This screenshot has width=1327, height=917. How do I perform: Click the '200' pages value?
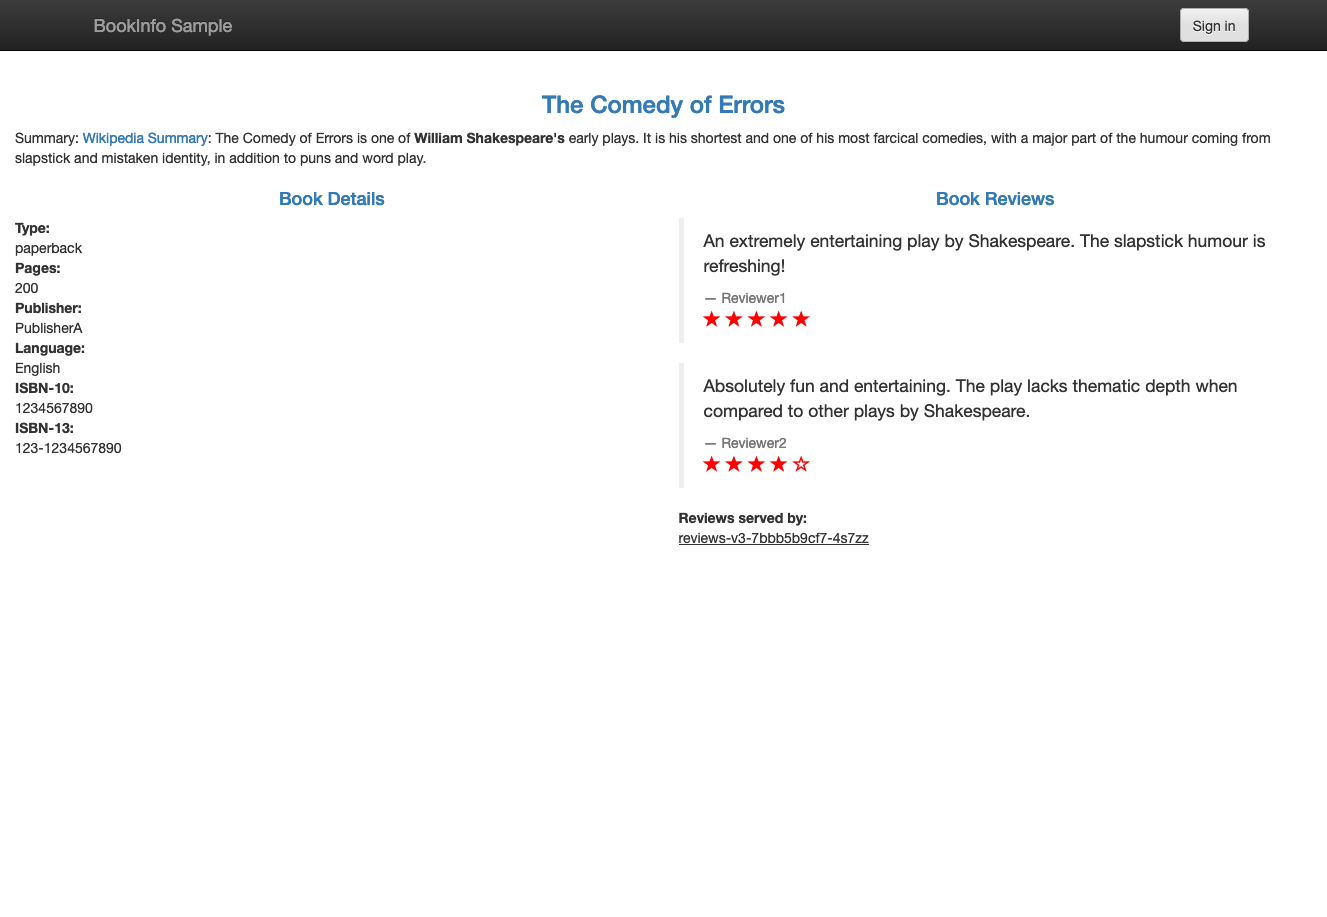tap(27, 288)
